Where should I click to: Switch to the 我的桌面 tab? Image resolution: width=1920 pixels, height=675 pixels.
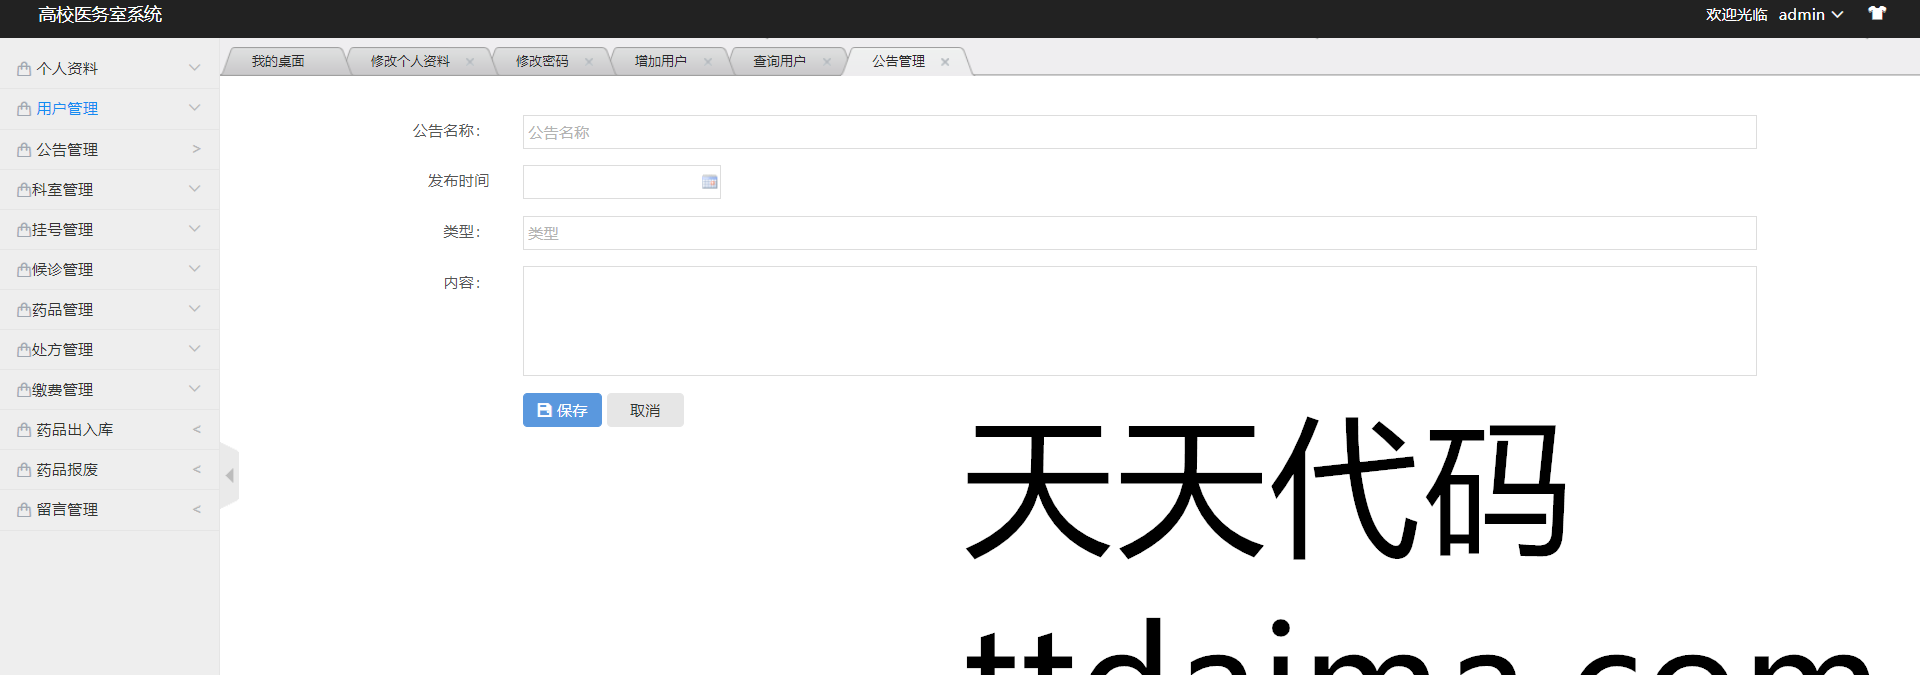278,62
